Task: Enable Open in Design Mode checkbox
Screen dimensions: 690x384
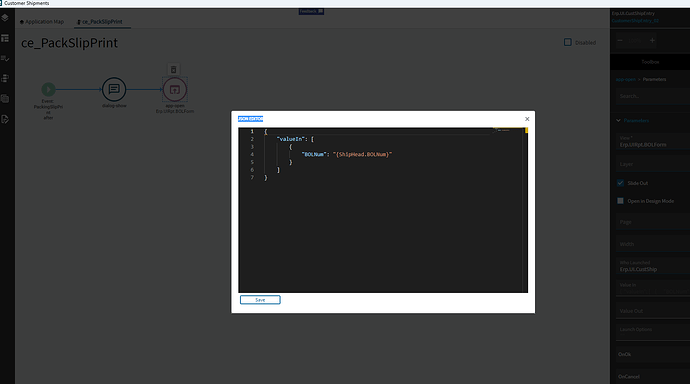Action: pos(620,201)
